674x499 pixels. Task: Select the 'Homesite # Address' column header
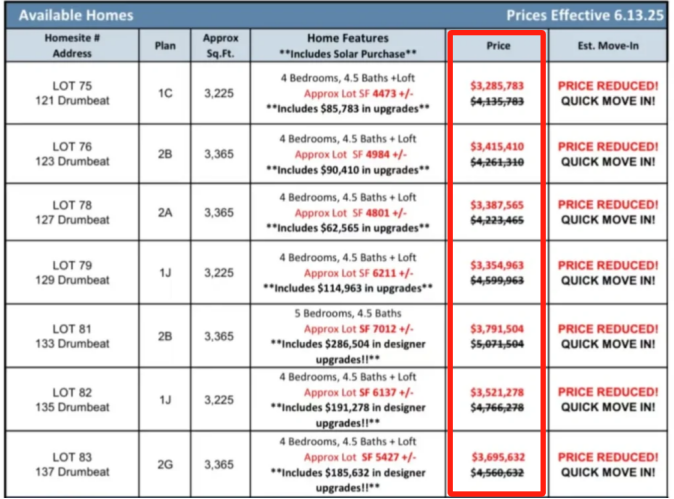click(x=72, y=46)
